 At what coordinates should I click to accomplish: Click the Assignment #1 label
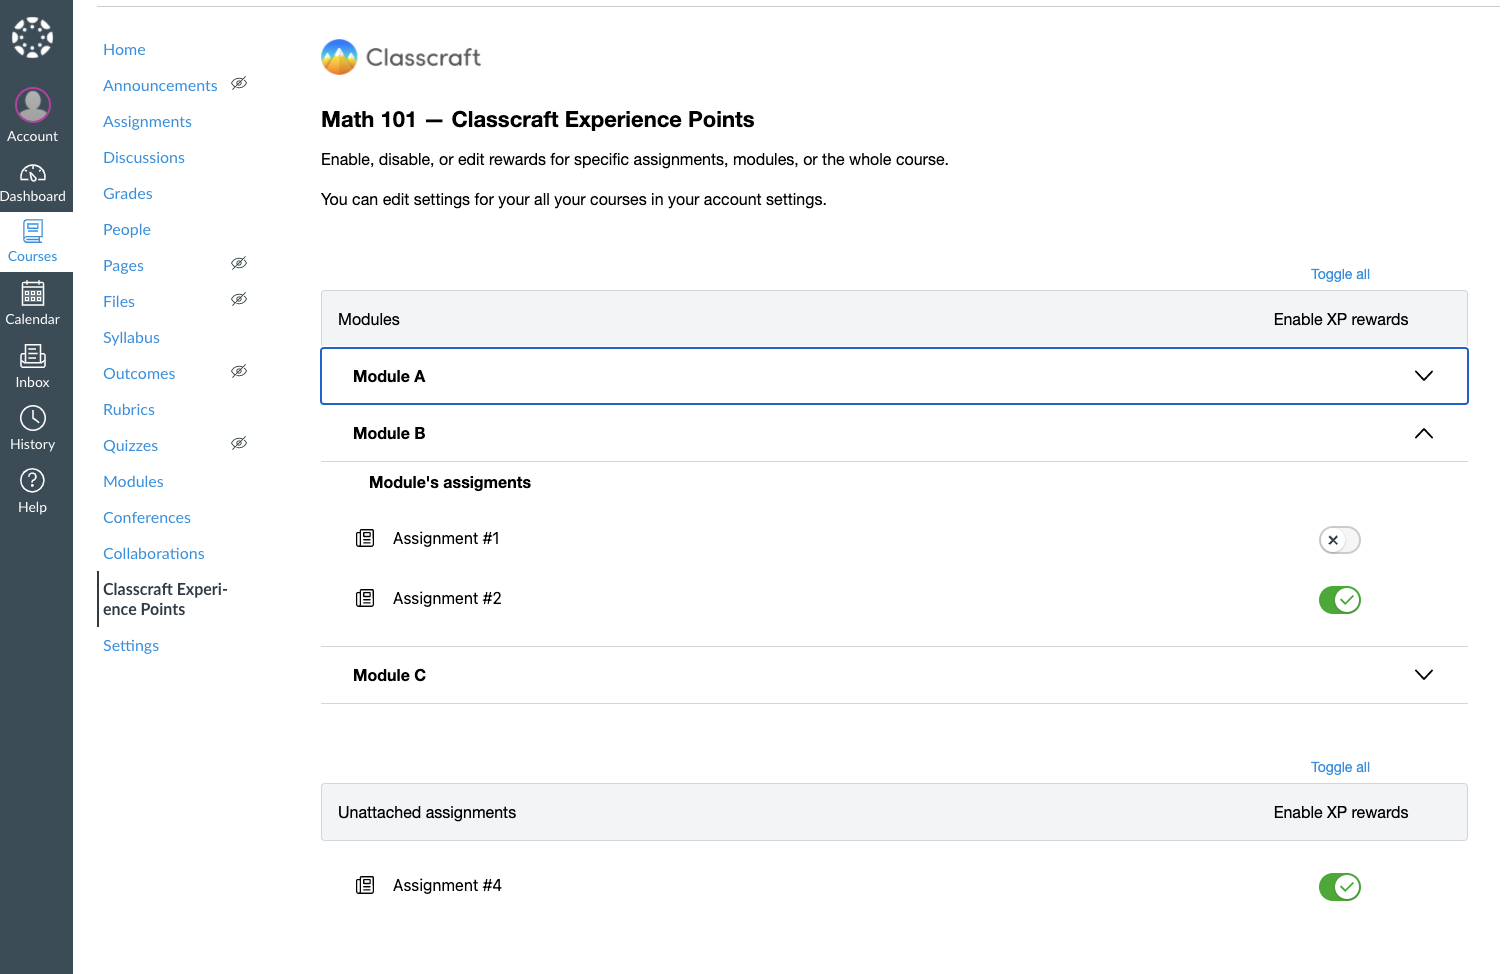[446, 538]
